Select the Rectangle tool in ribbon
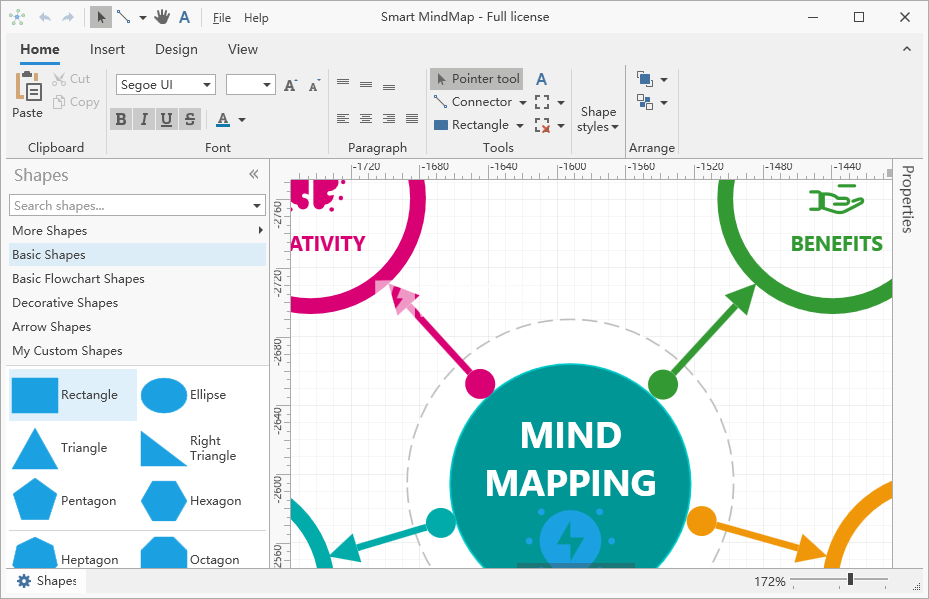The width and height of the screenshot is (929, 599). (471, 125)
